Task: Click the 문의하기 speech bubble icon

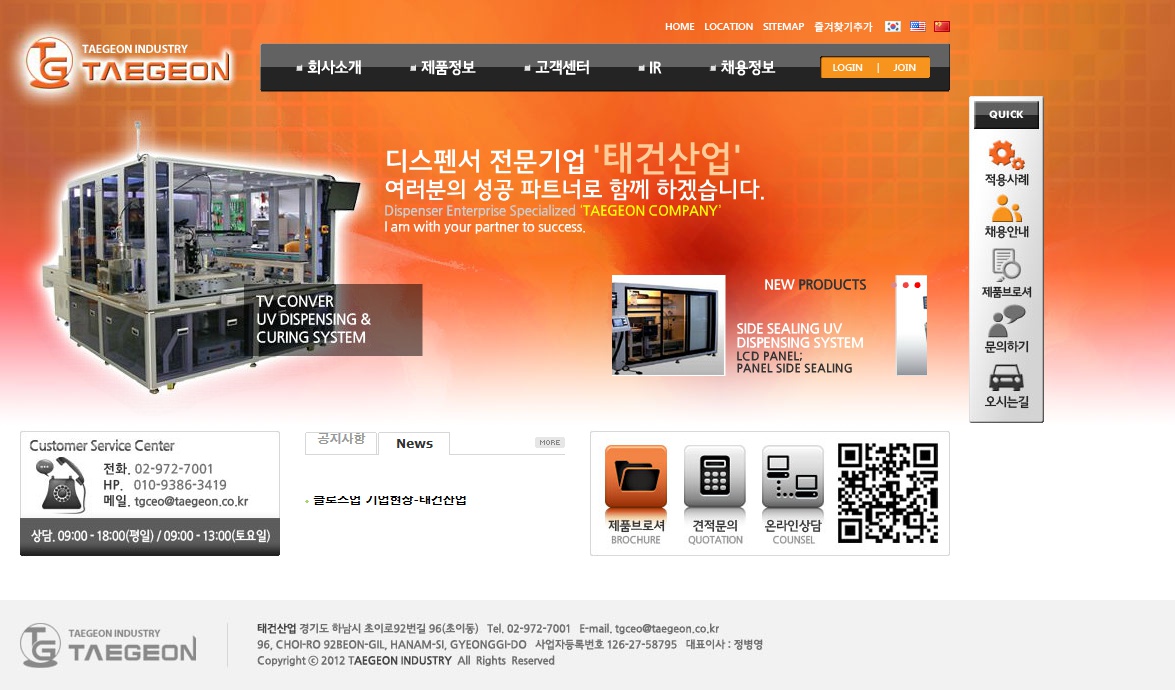Action: pyautogui.click(x=1006, y=322)
